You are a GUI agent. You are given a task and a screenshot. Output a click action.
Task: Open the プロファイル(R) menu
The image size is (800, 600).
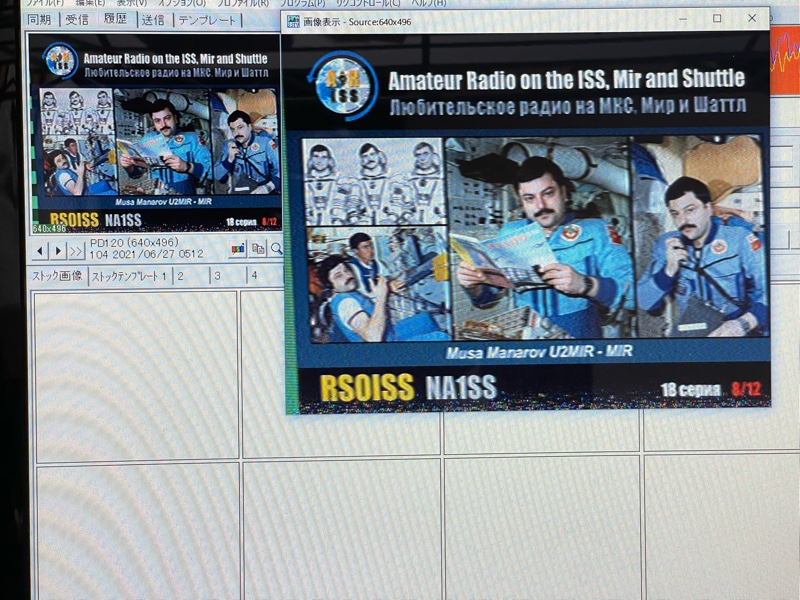tap(243, 3)
